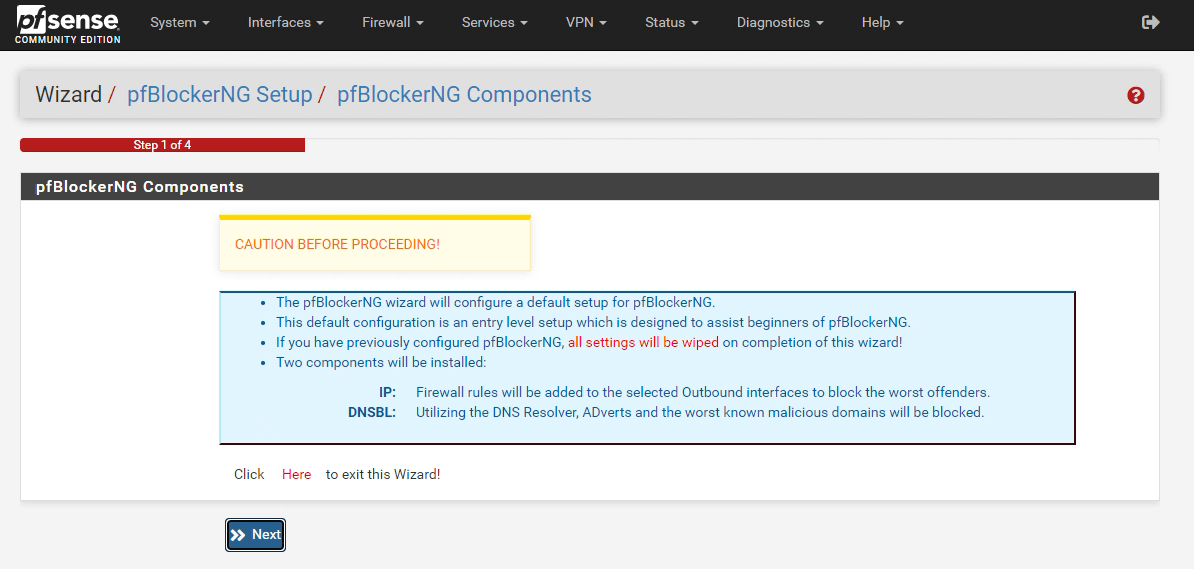Open the Services menu
1194x569 pixels.
click(495, 22)
